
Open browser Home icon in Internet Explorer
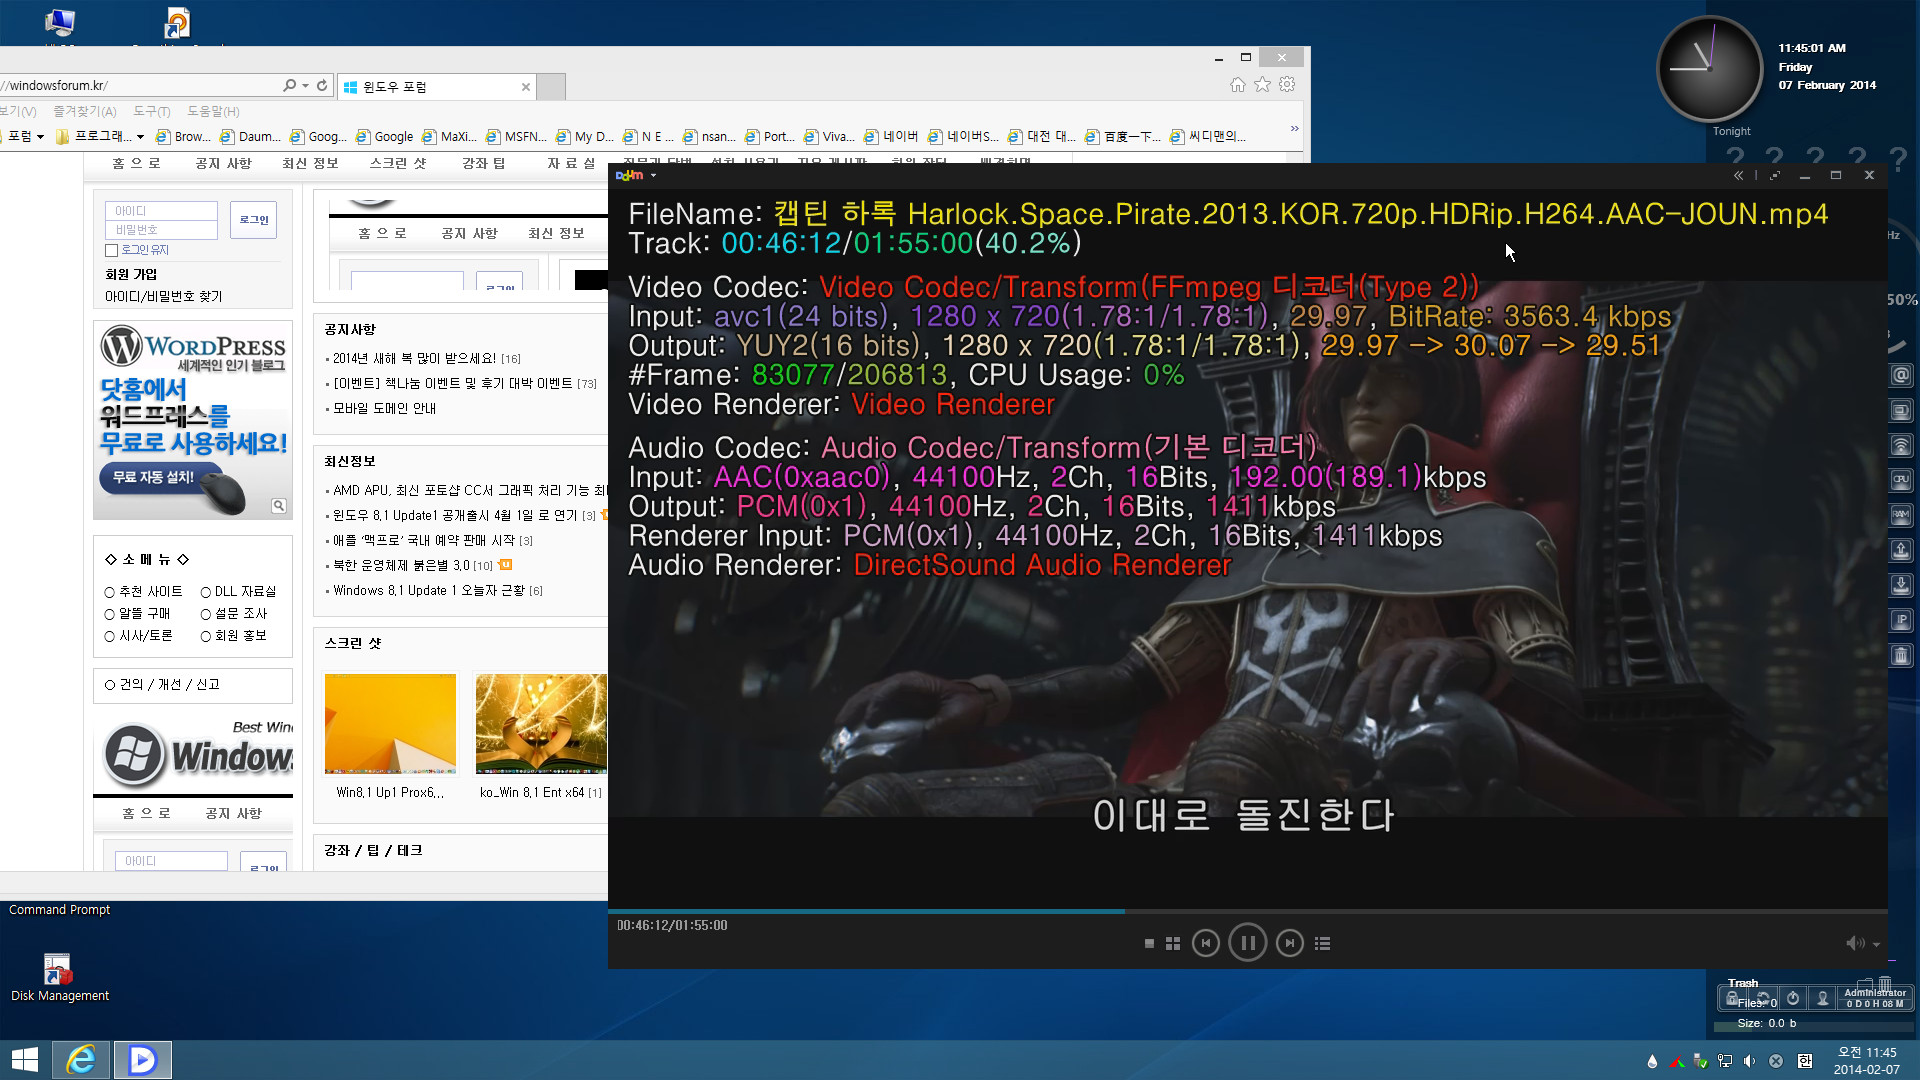(x=1238, y=85)
